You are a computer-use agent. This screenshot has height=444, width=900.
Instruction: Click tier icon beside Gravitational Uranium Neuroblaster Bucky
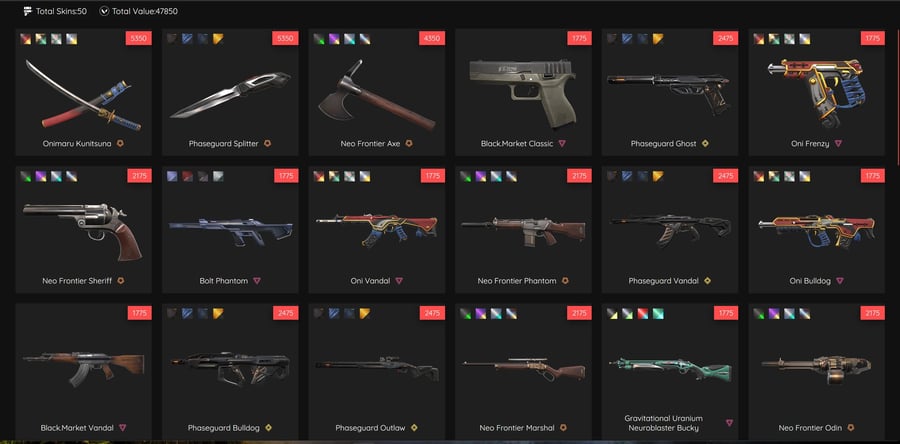[729, 423]
